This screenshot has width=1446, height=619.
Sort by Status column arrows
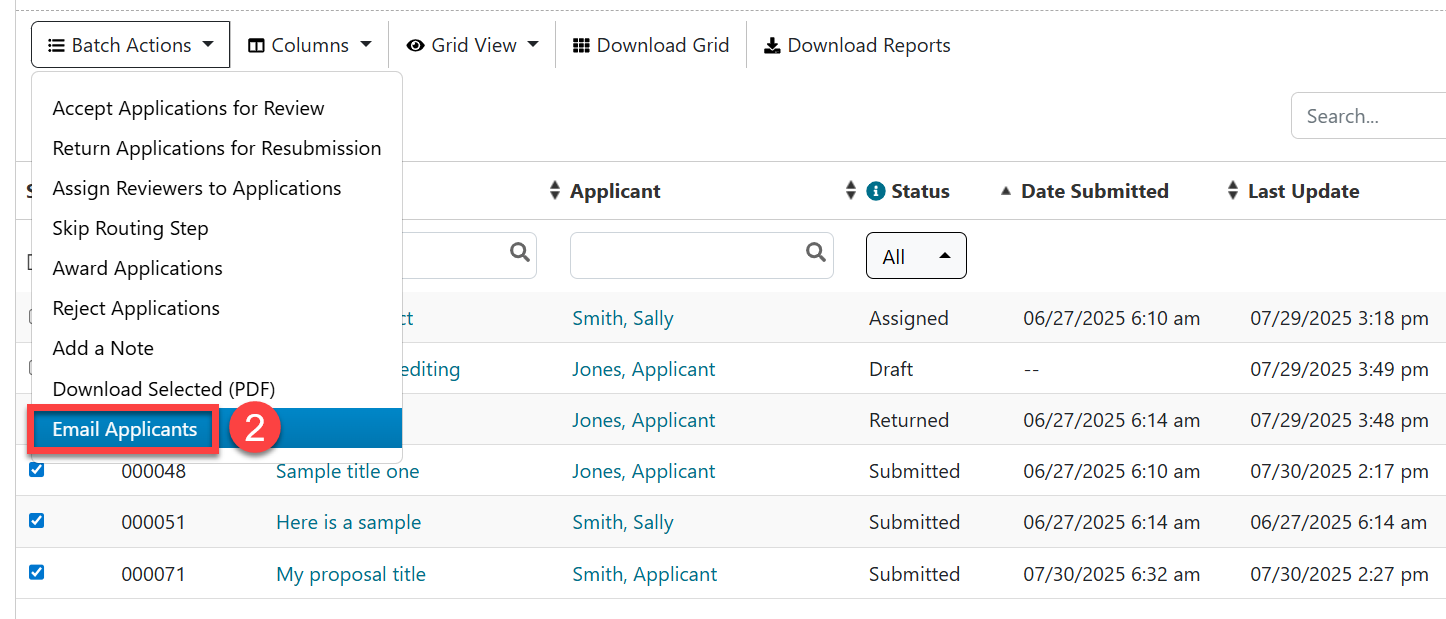coord(851,191)
